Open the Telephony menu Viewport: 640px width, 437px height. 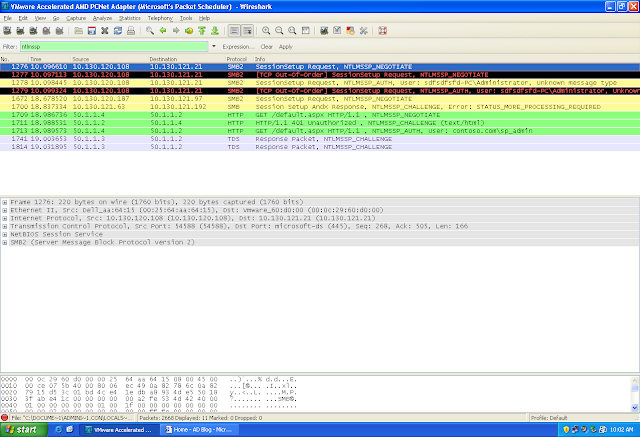(160, 18)
